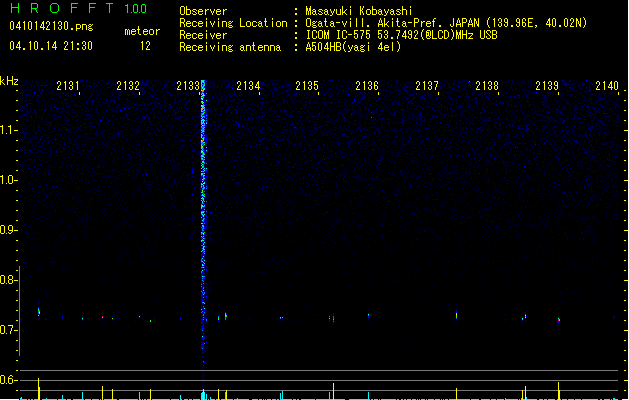
Task: Click the 0.9 kHz frequency tick label
Action: (8, 230)
